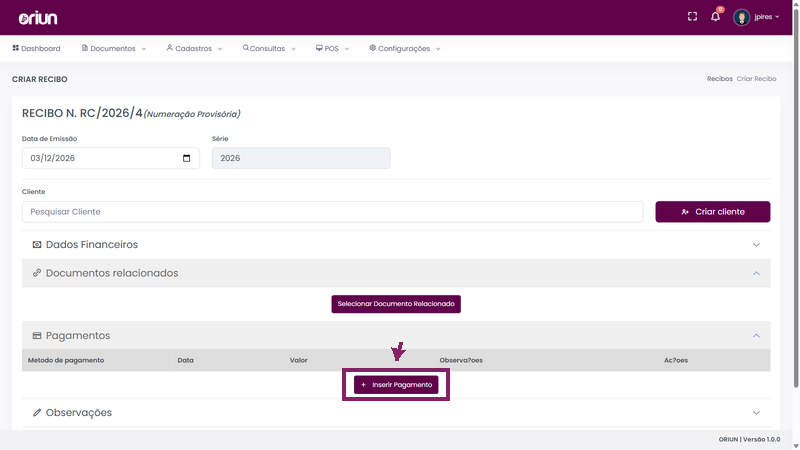Click the Documentos relacionados header
Screen dimensions: 800x450
(x=396, y=273)
